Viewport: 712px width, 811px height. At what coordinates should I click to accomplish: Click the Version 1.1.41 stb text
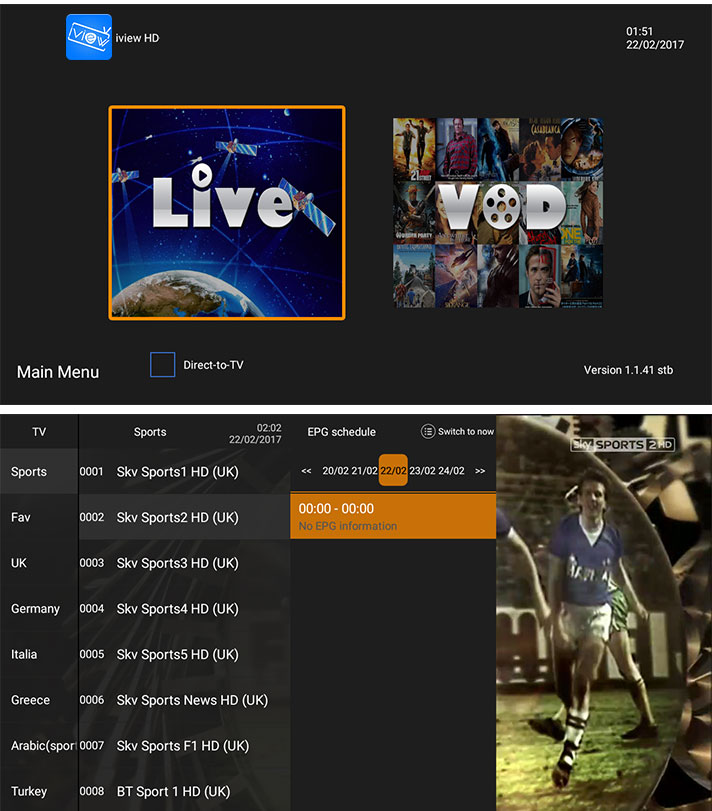coord(628,370)
